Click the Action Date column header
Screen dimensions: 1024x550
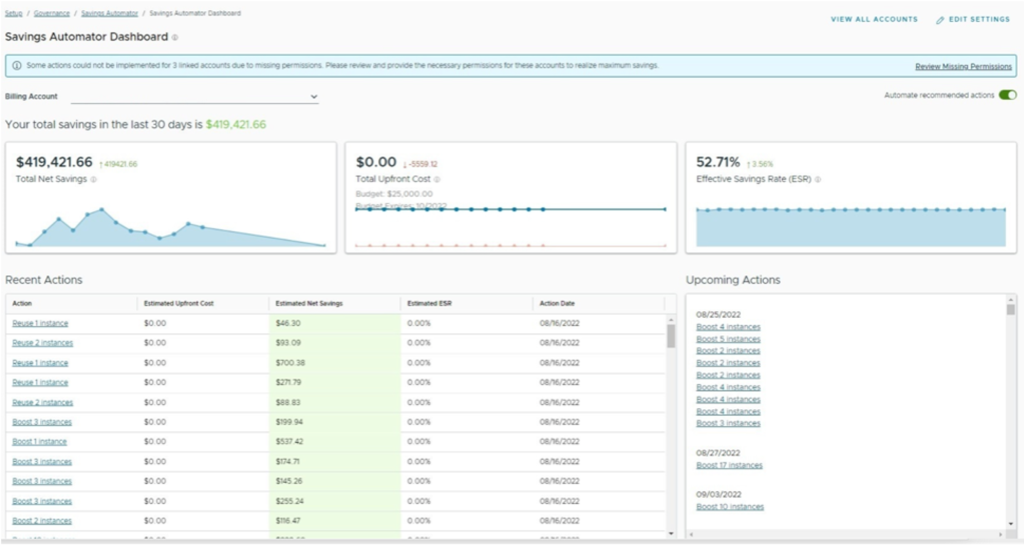557,303
